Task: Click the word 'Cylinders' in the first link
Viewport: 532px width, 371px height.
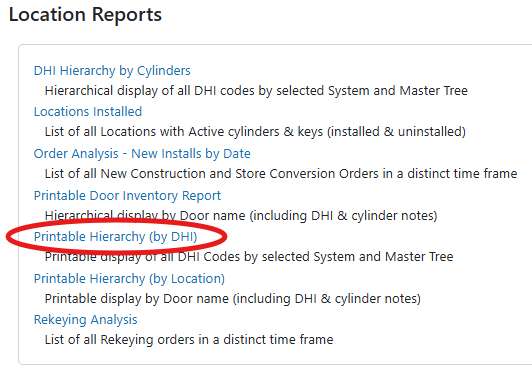Action: [164, 71]
